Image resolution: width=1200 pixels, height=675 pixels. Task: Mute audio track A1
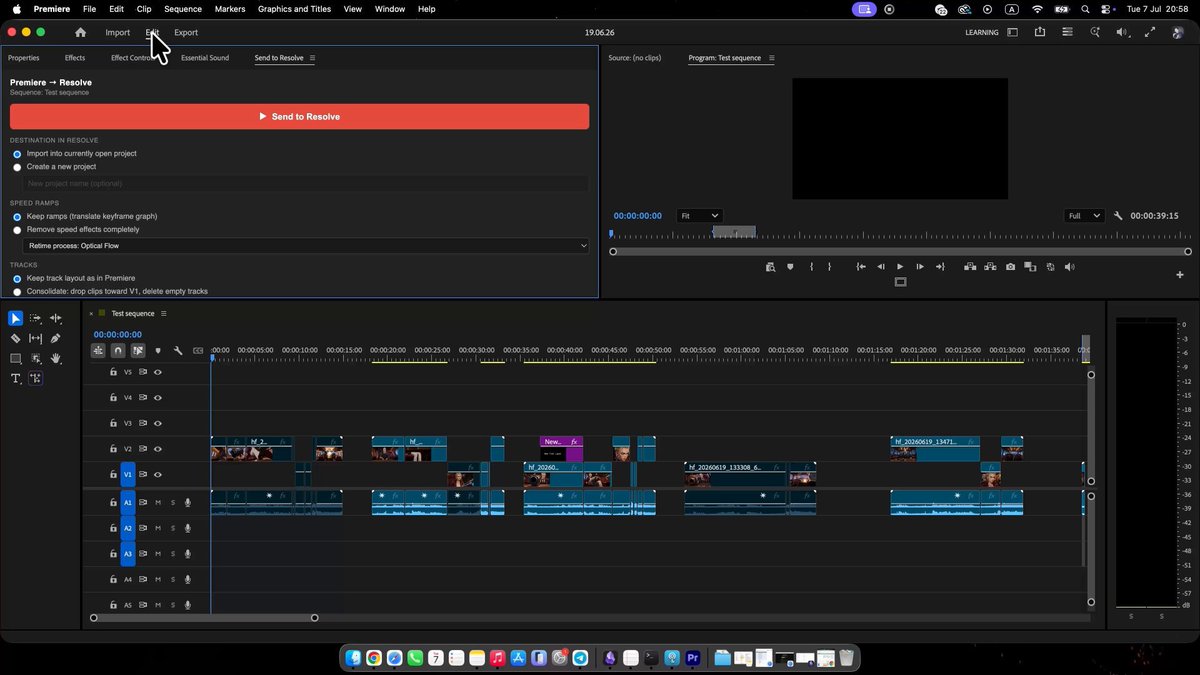[157, 502]
